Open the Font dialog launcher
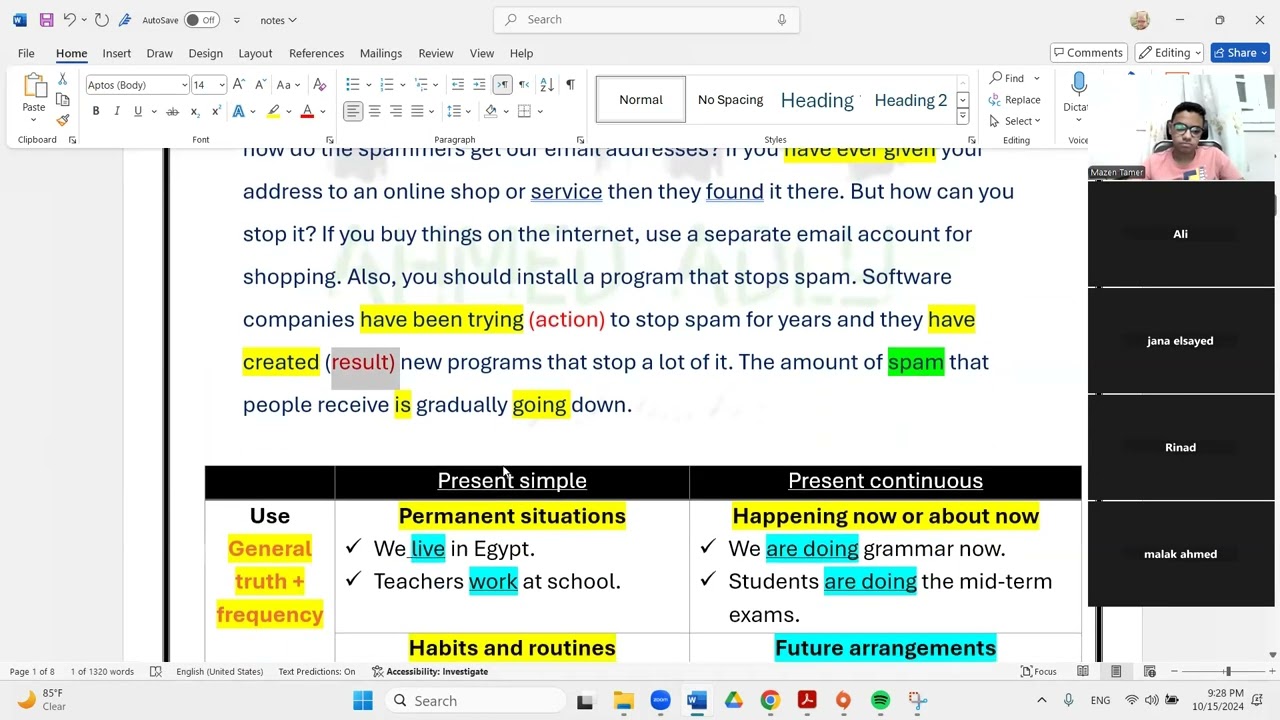Screen dimensions: 1280x720 coord(329,140)
